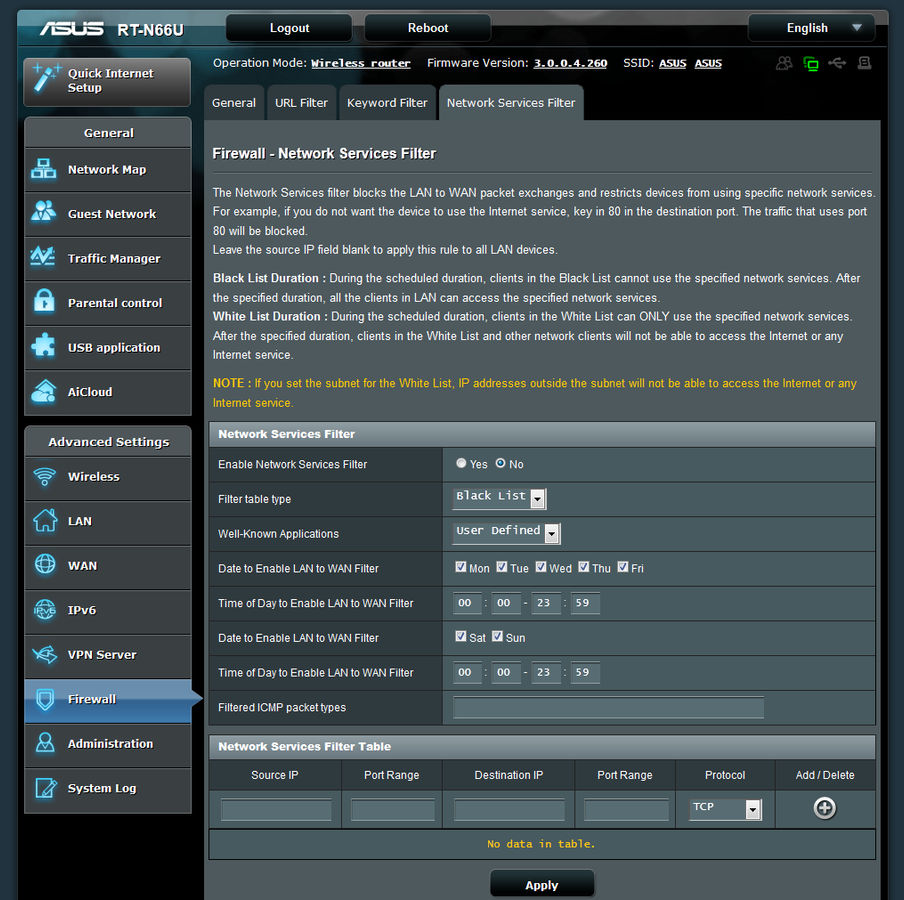Click the Filtered ICMP packet types field

608,707
